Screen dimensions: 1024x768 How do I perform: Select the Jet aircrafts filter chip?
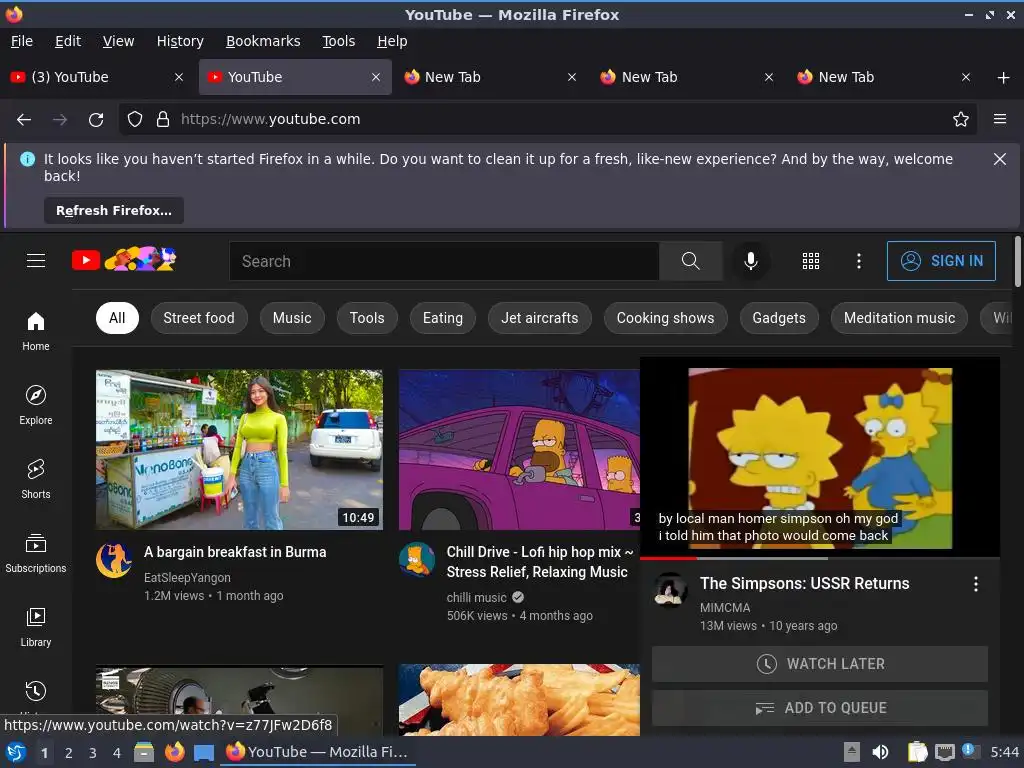539,318
